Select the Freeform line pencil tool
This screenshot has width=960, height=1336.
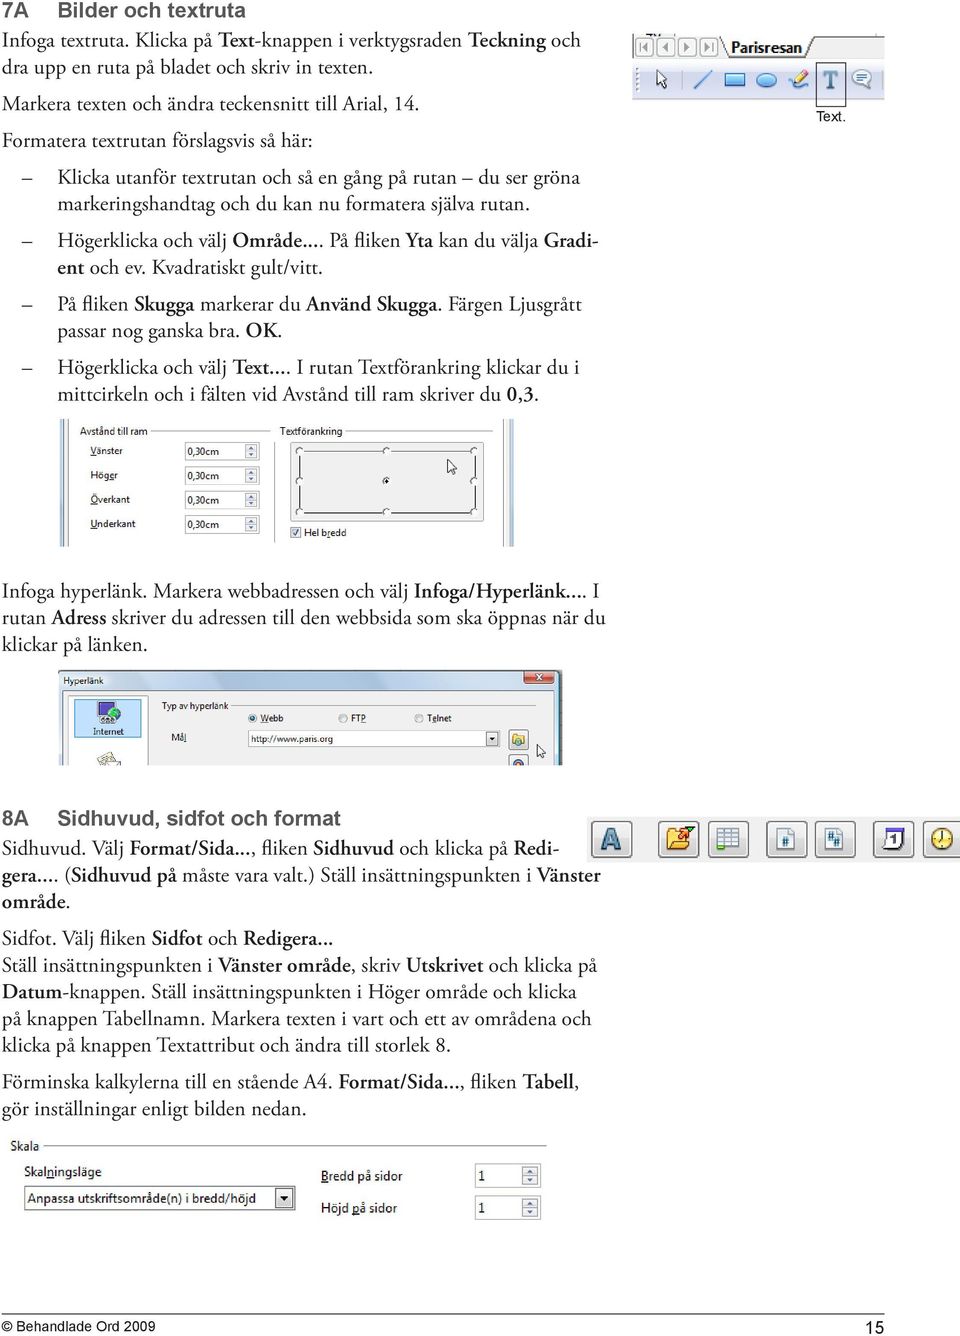click(799, 80)
